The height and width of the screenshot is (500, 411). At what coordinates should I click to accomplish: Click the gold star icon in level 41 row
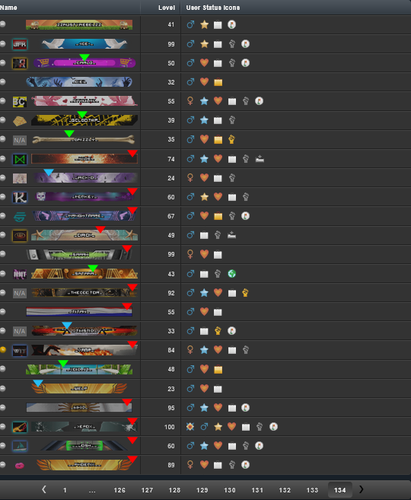[204, 24]
